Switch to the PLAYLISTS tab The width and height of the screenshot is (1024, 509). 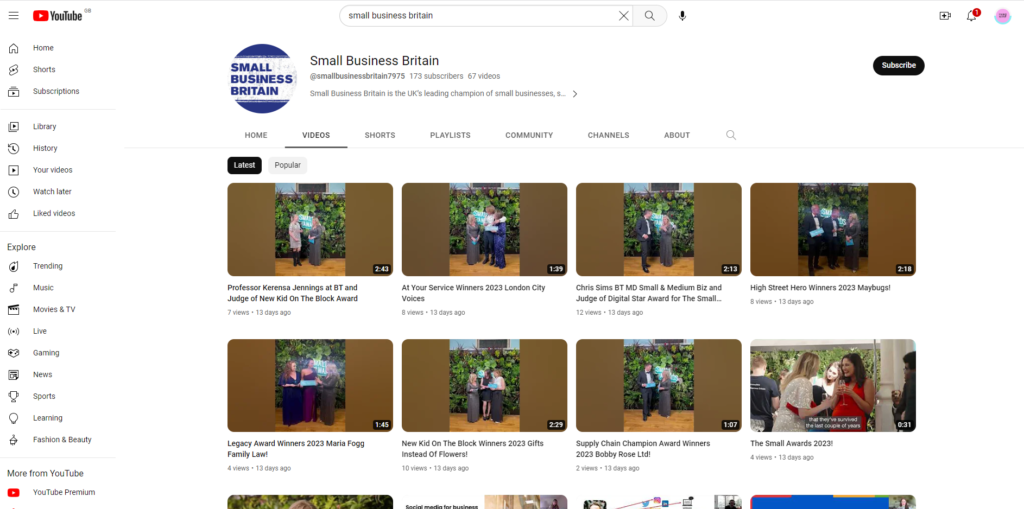(x=450, y=135)
